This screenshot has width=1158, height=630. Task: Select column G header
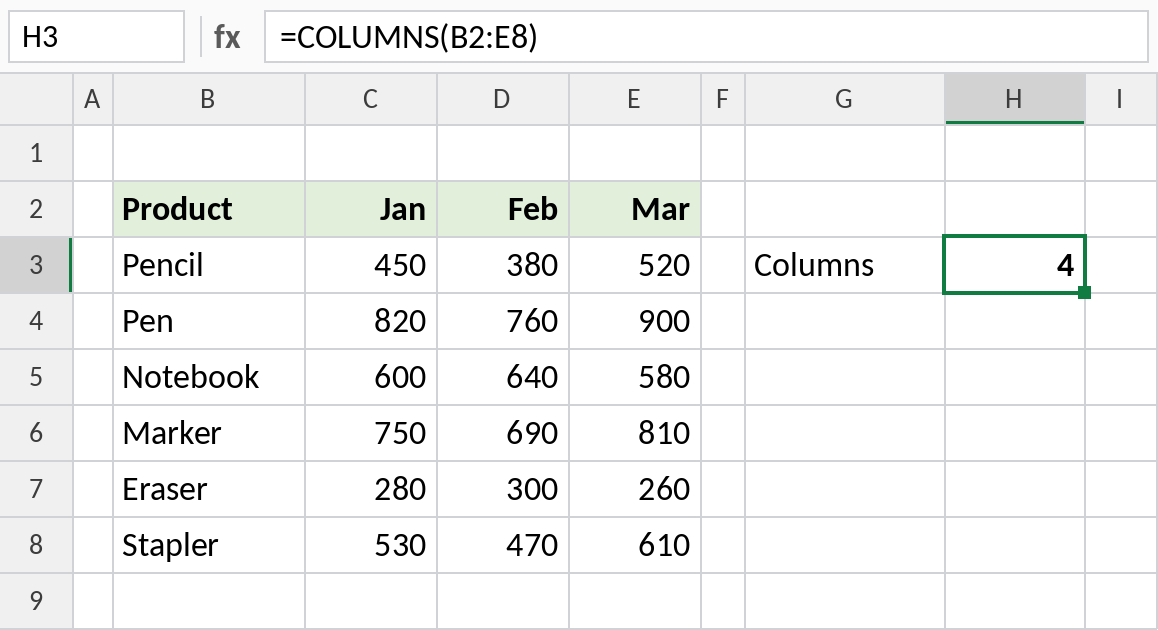(844, 99)
